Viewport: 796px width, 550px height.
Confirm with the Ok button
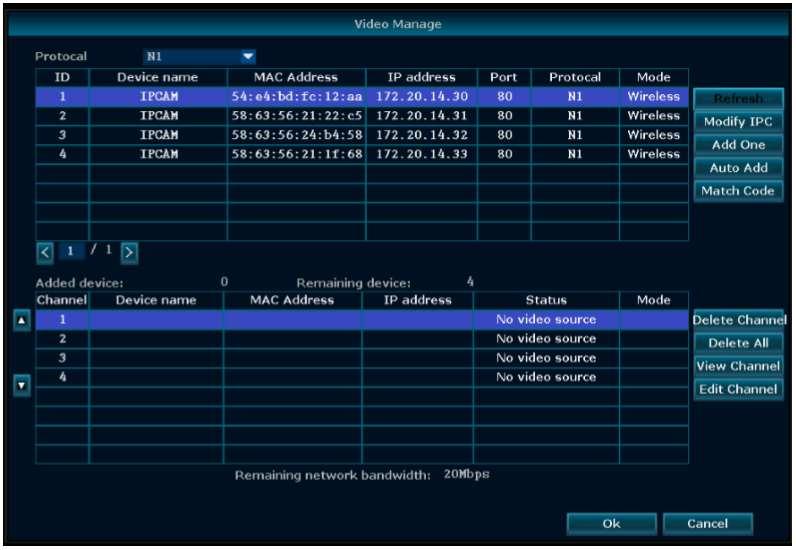pos(611,524)
